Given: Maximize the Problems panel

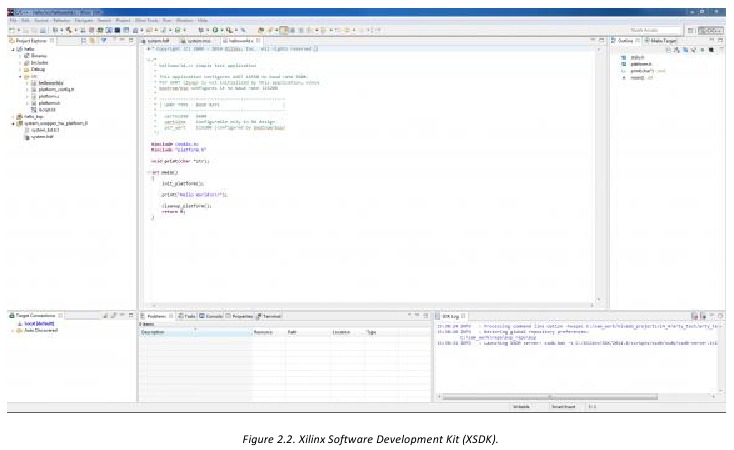Looking at the screenshot, I should click(x=425, y=315).
